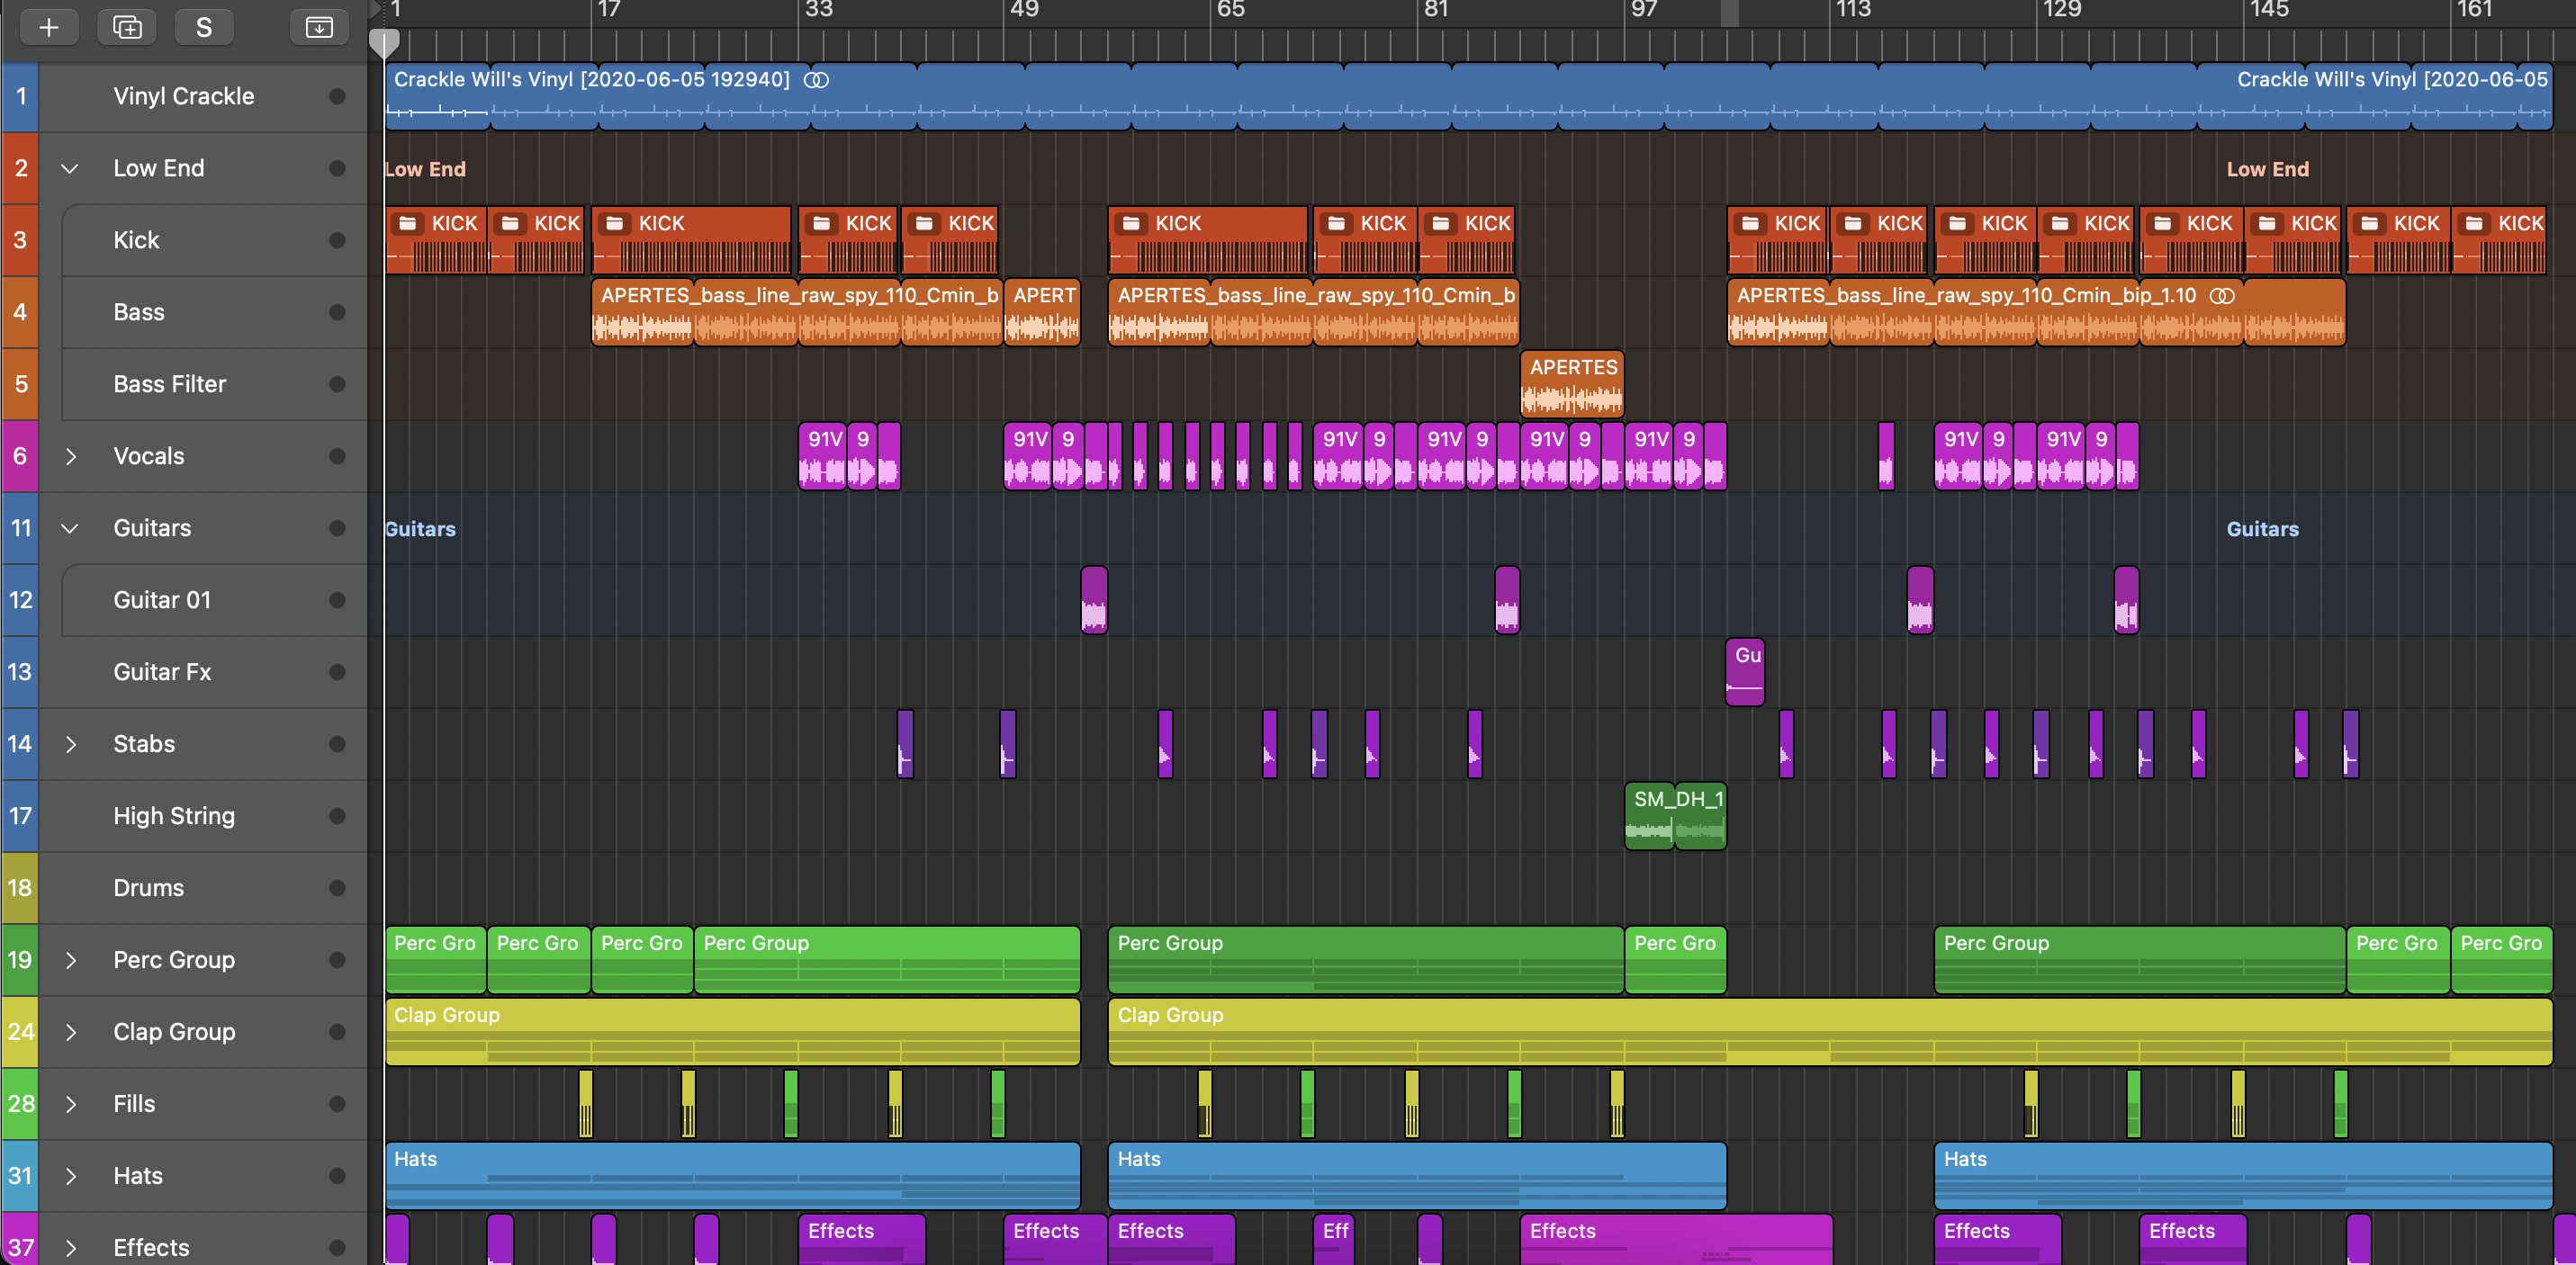This screenshot has height=1265, width=2576.
Task: Toggle the global solo S button
Action: pyautogui.click(x=204, y=27)
